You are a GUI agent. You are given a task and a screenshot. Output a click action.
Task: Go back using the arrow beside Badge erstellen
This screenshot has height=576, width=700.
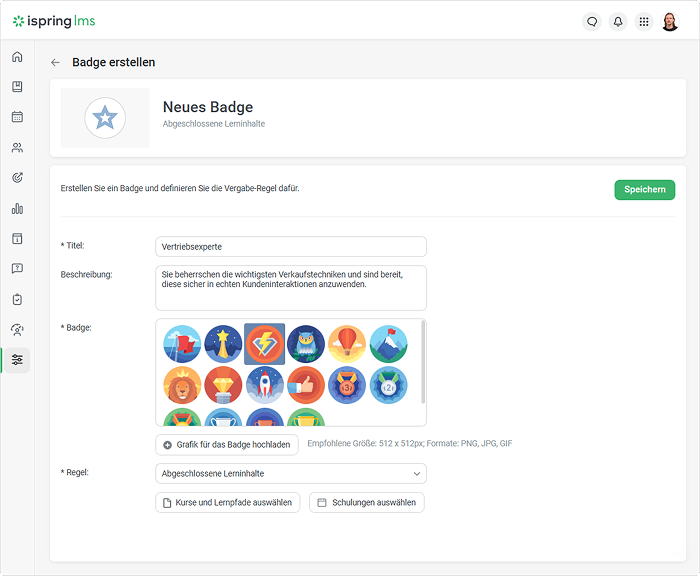(55, 63)
